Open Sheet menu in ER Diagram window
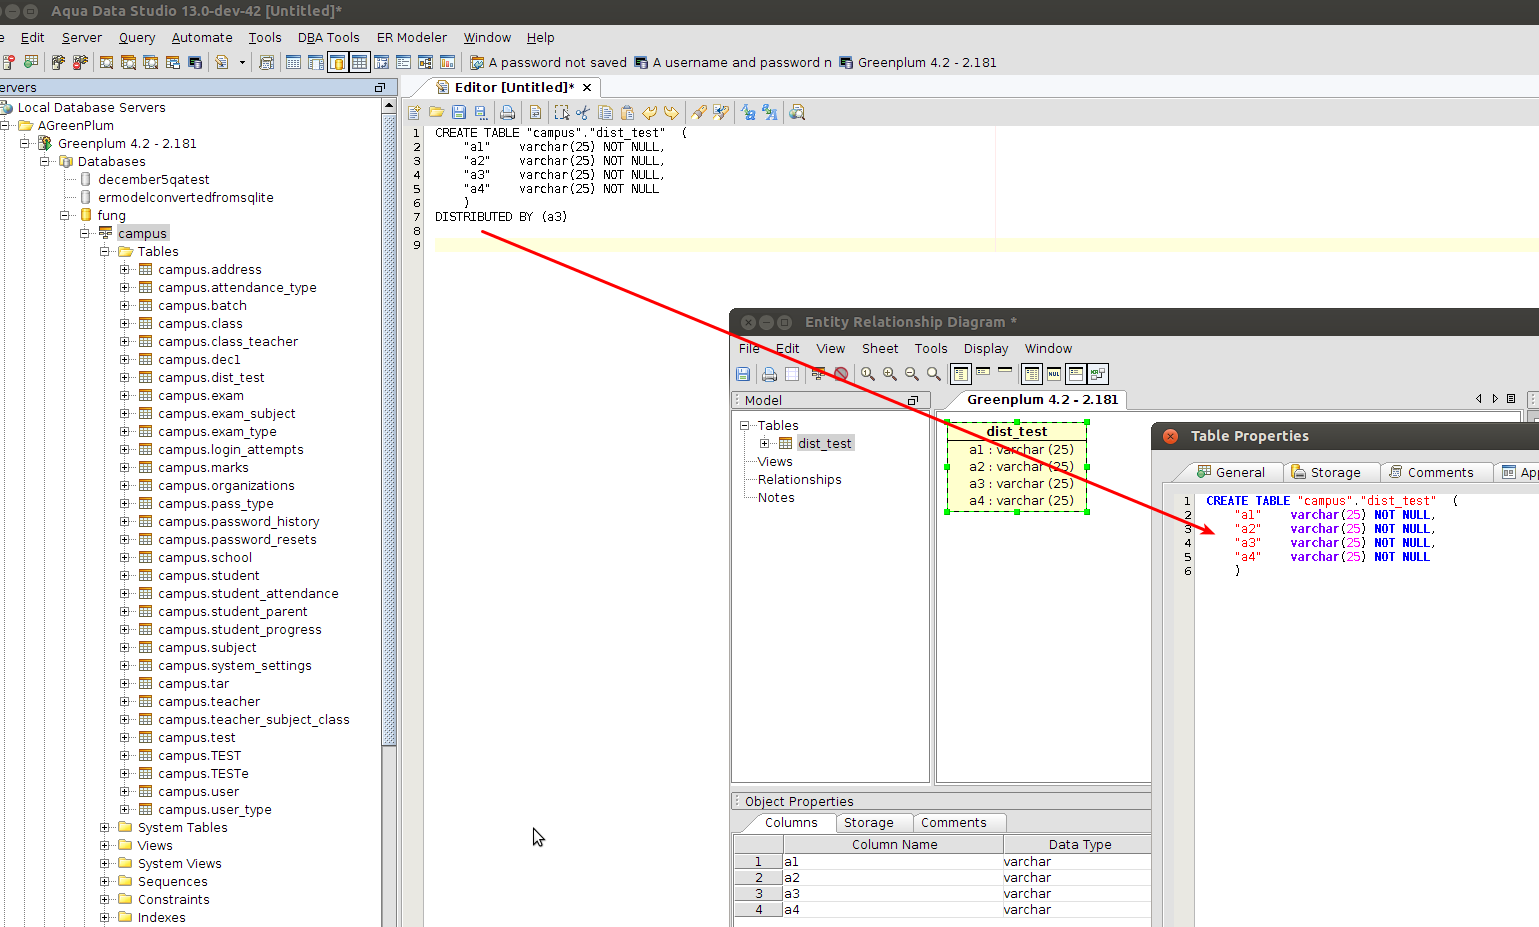The width and height of the screenshot is (1539, 927). tap(880, 349)
